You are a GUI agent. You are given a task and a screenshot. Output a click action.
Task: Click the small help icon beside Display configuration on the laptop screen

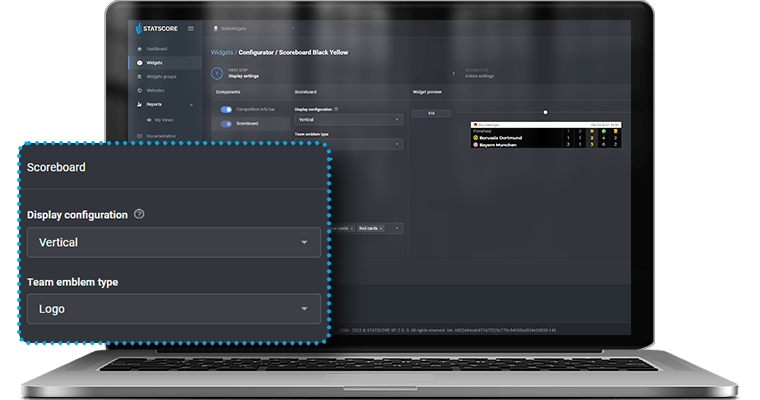[336, 109]
